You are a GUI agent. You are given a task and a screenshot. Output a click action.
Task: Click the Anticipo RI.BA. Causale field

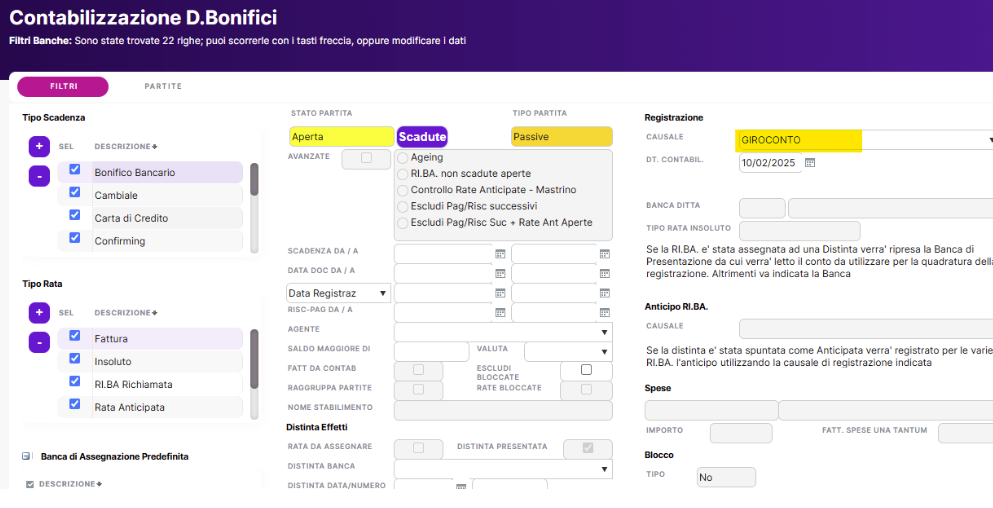point(866,329)
